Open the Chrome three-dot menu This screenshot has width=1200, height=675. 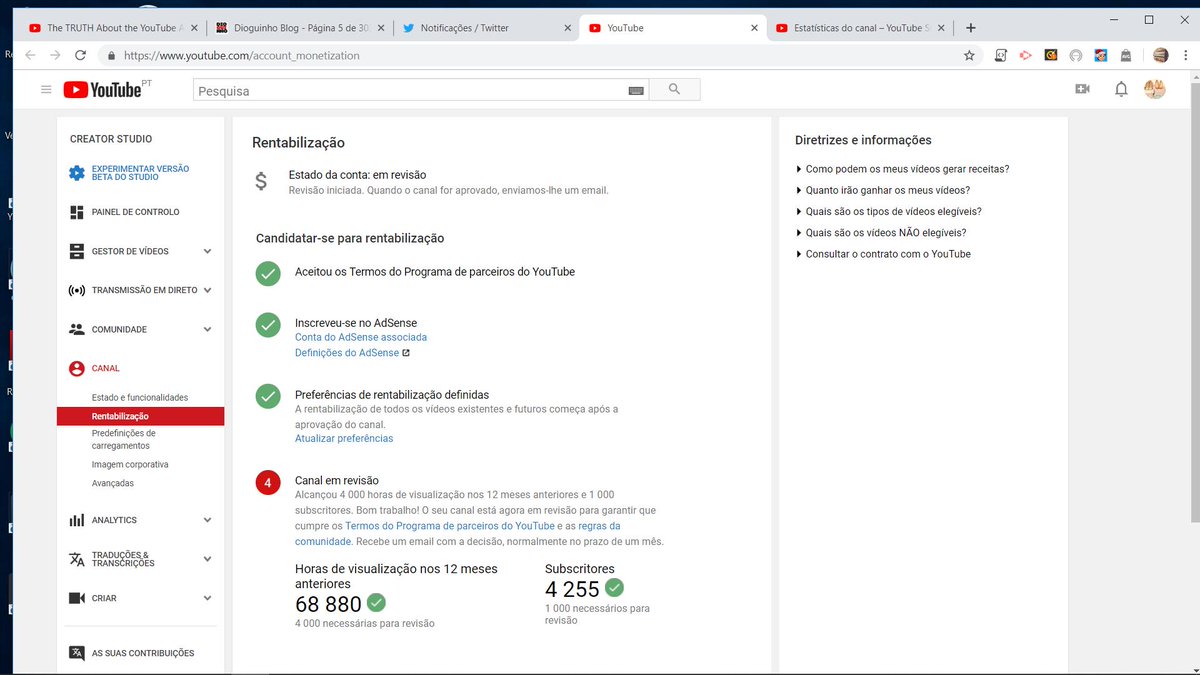pyautogui.click(x=1186, y=56)
